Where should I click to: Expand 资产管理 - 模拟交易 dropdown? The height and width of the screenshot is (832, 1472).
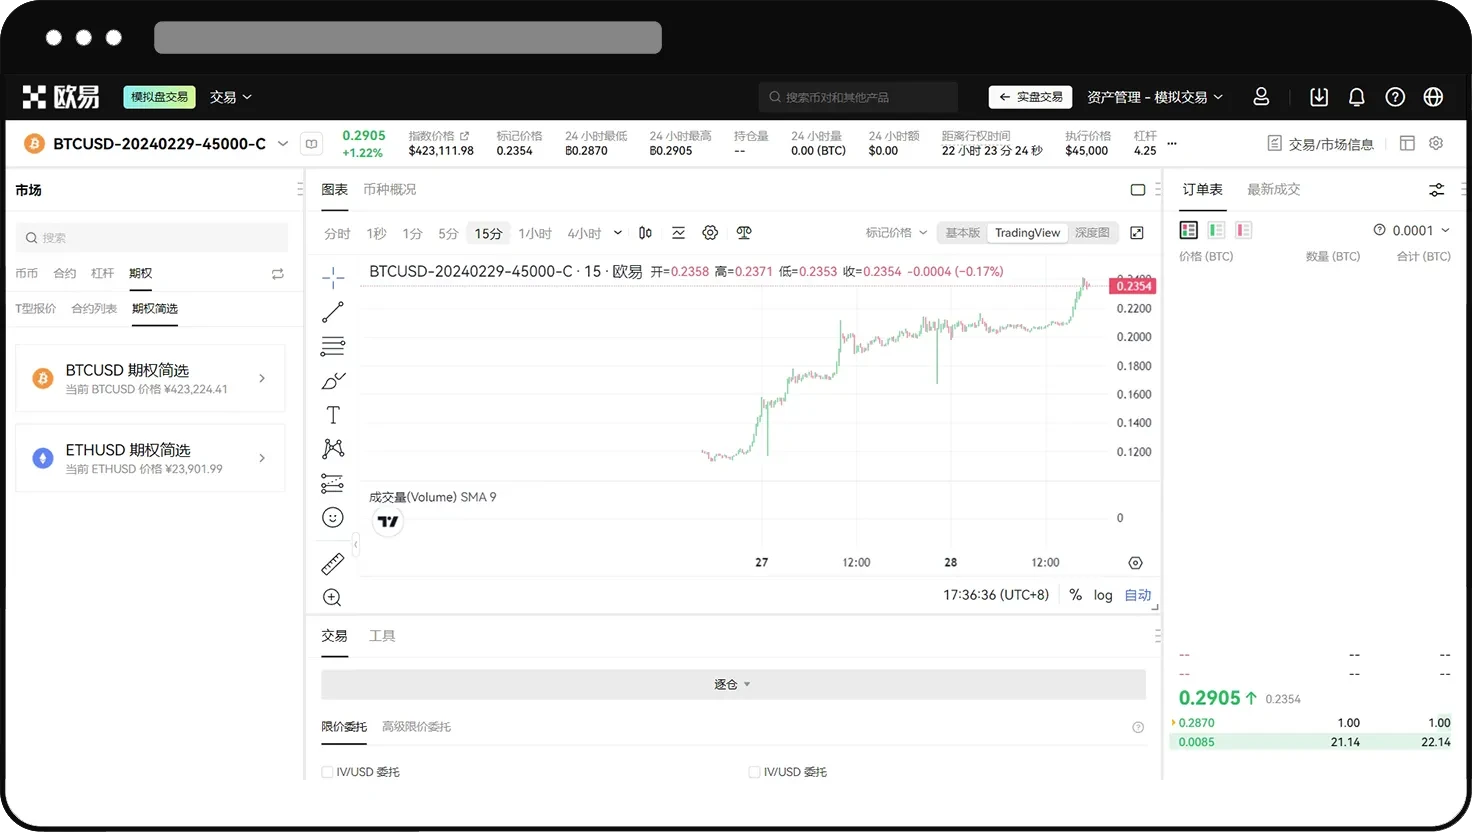1155,97
